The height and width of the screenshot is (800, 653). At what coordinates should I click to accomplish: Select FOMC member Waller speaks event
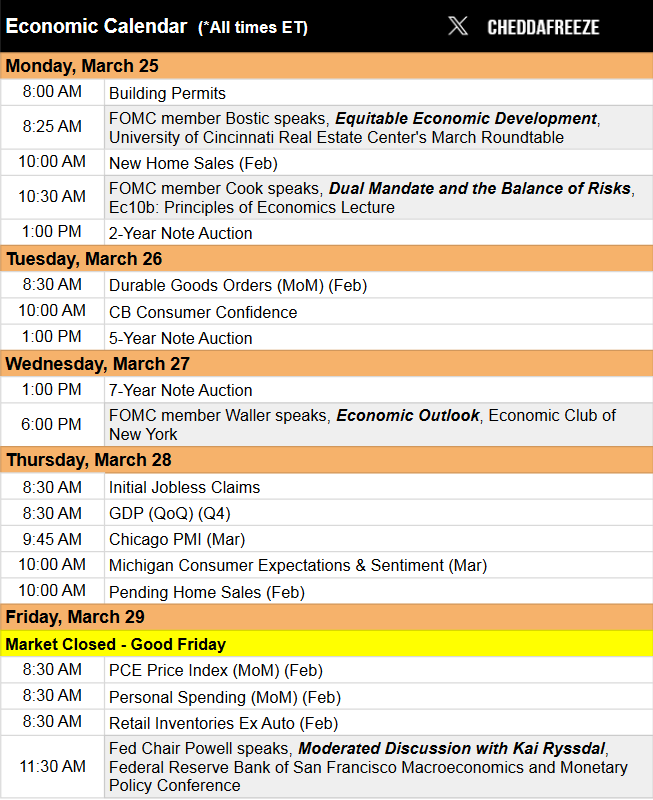(379, 424)
